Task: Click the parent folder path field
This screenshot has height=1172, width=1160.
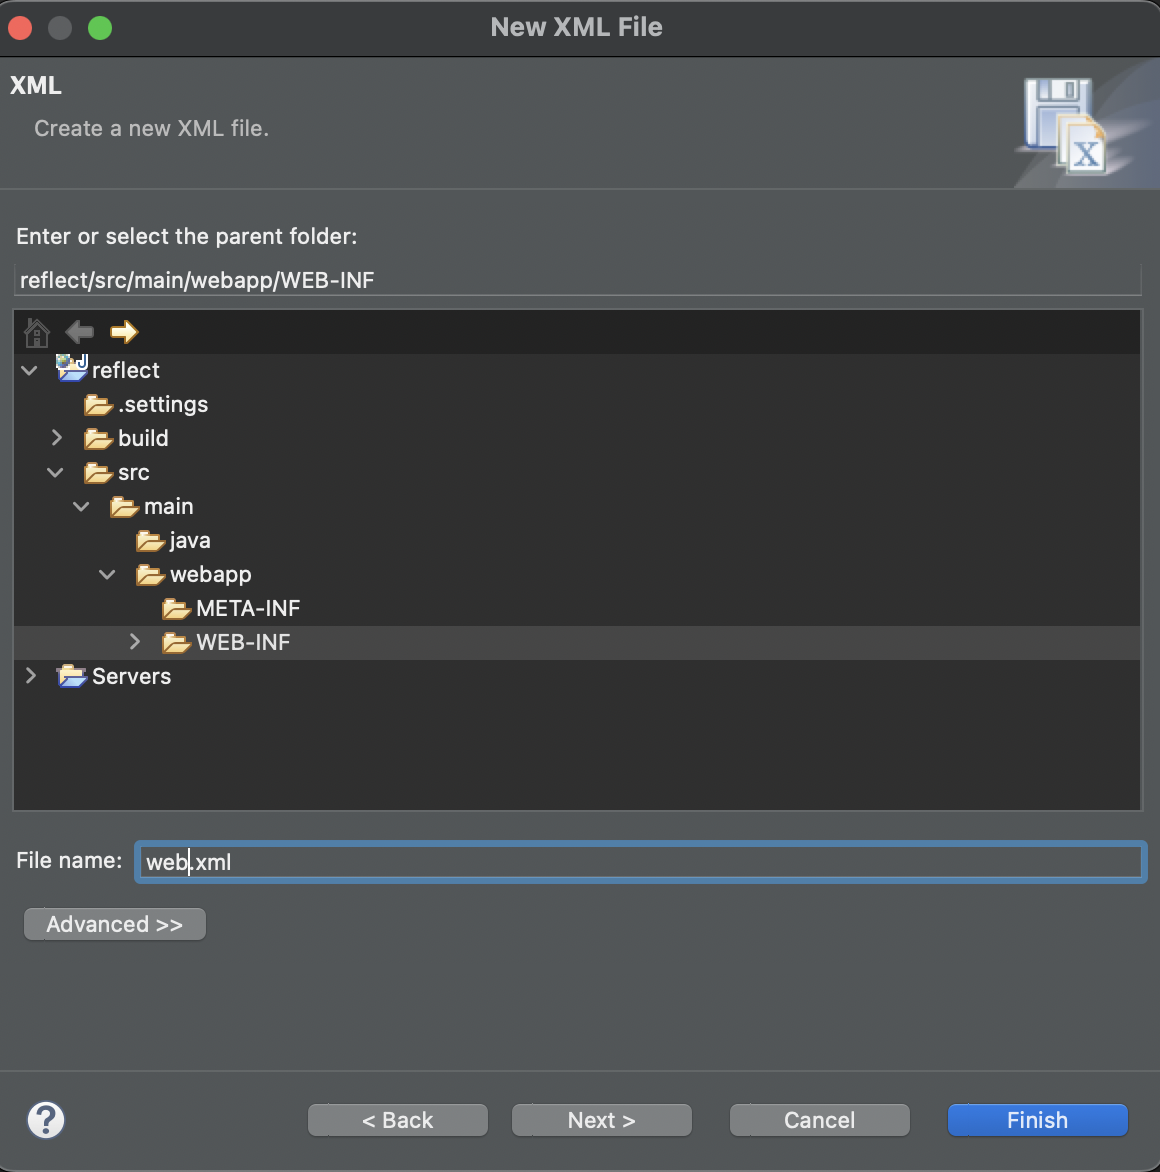Action: click(577, 280)
